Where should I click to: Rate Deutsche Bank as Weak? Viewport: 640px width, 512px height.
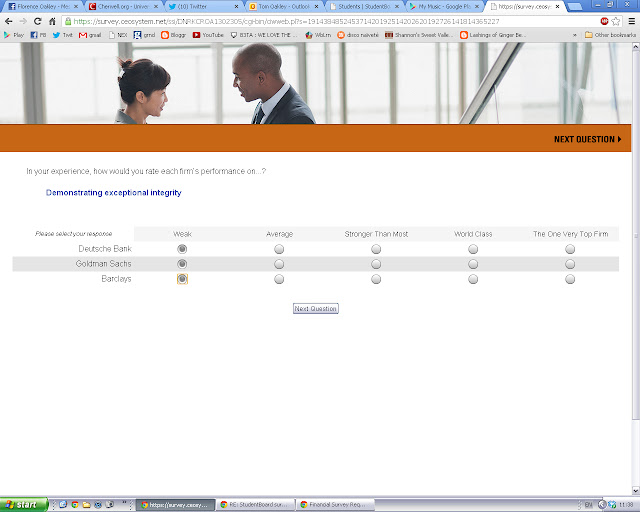pyautogui.click(x=182, y=249)
